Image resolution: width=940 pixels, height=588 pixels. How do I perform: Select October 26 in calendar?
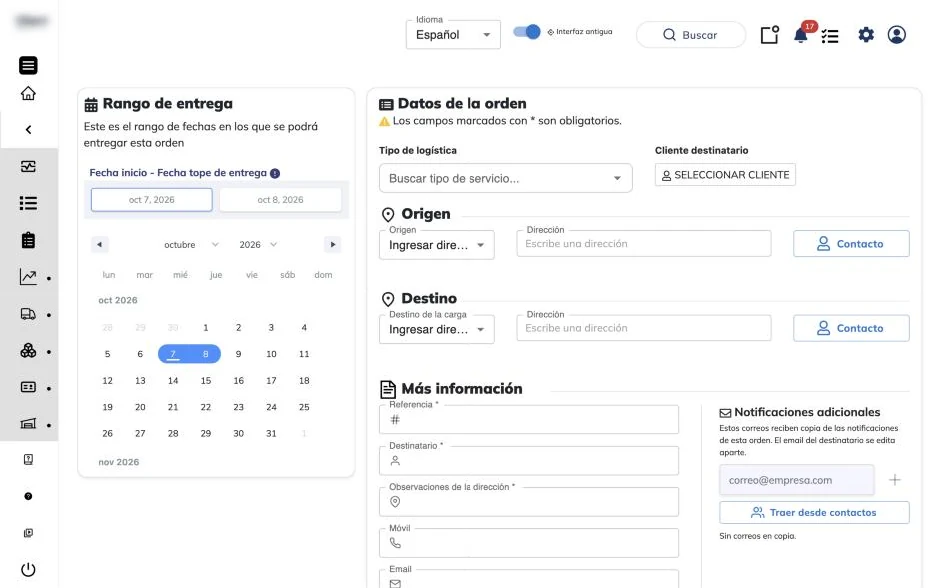[x=107, y=433]
